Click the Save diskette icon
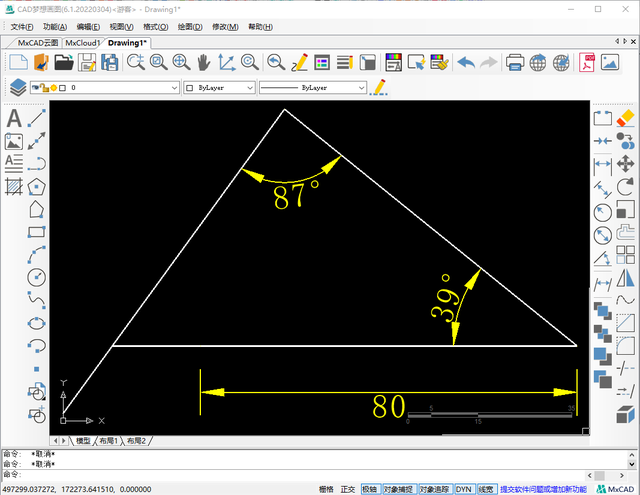 point(87,62)
